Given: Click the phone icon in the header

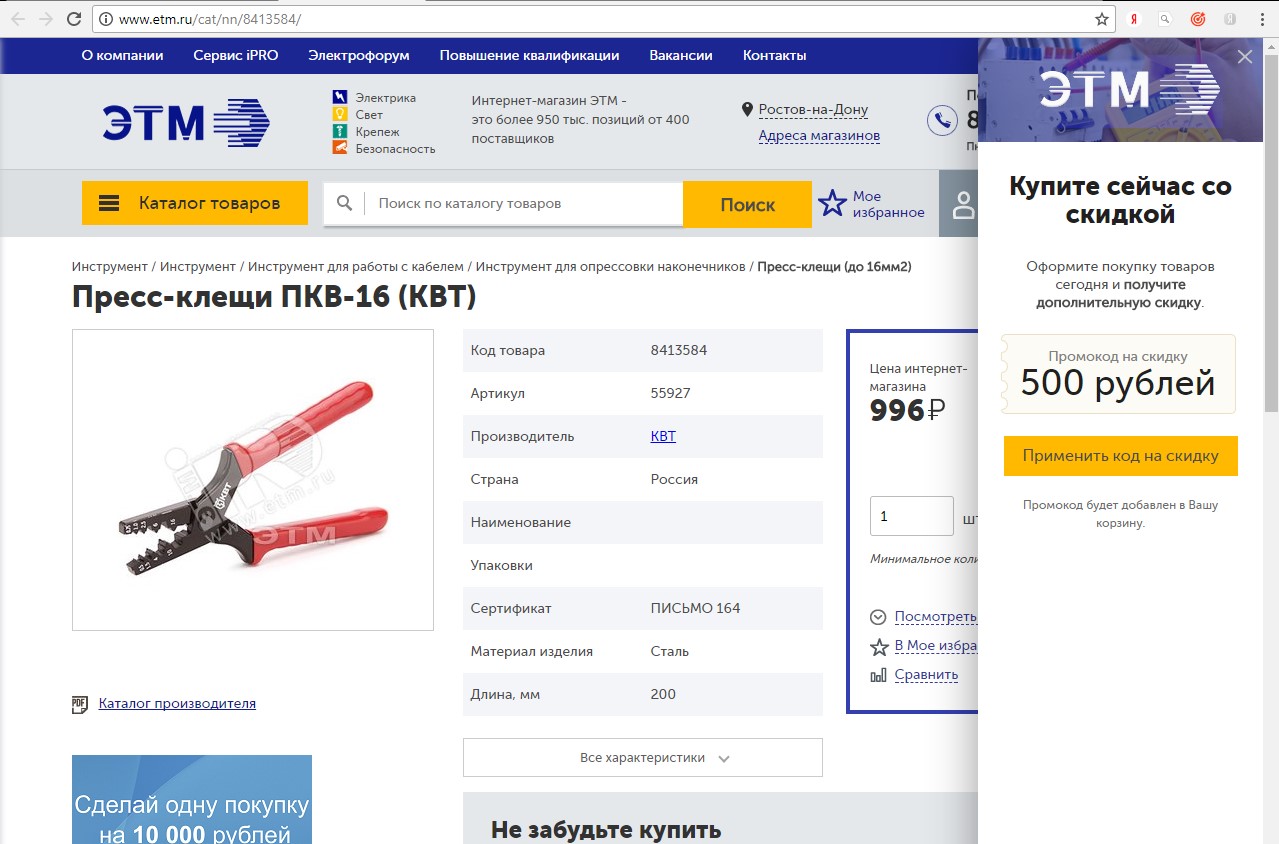Looking at the screenshot, I should (942, 121).
